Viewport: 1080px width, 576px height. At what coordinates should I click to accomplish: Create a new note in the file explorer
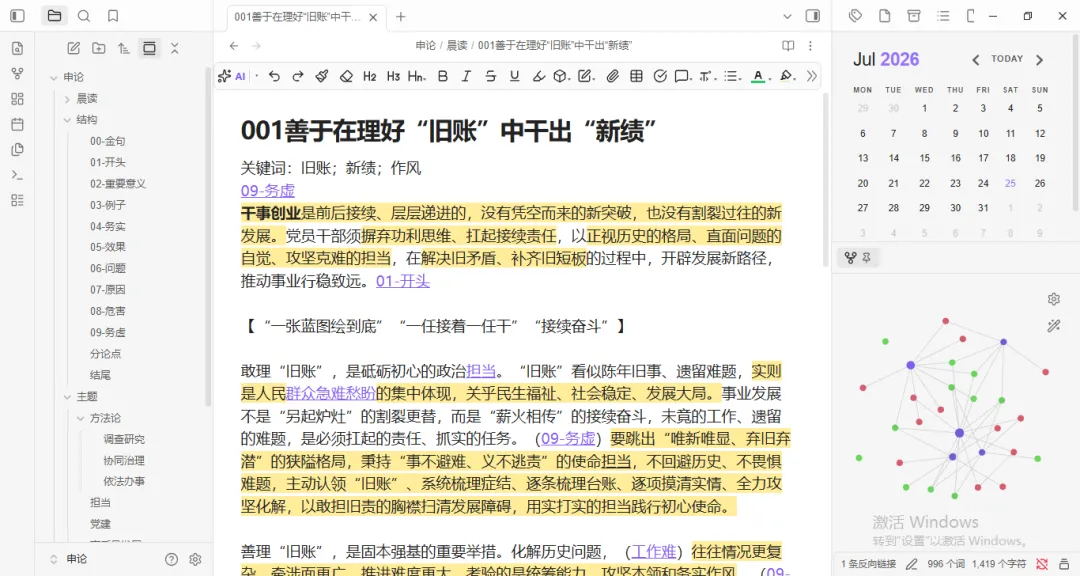[x=74, y=48]
